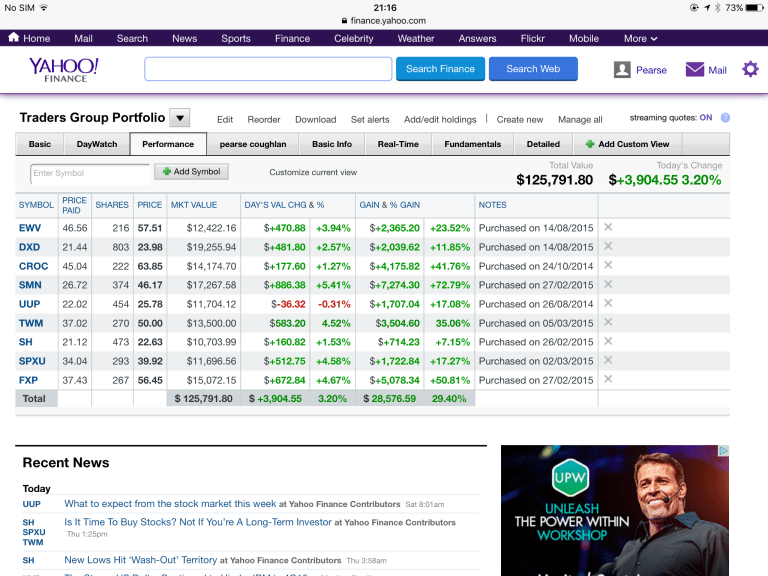Expand the Traders Group Portfolio dropdown
This screenshot has height=576, width=768.
click(180, 118)
